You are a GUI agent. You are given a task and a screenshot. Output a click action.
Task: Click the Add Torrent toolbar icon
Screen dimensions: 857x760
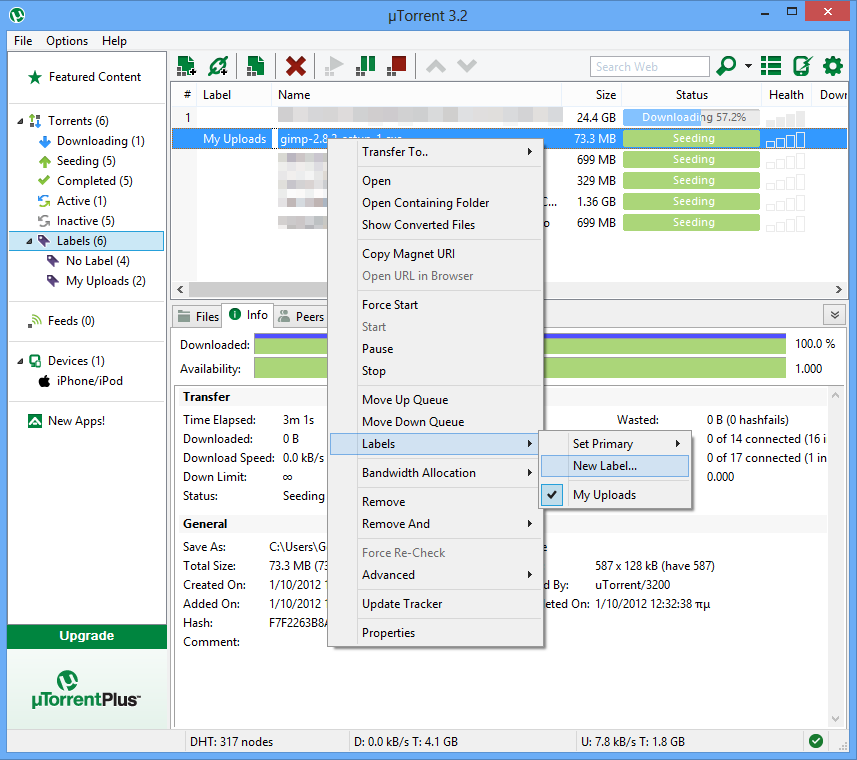tap(186, 66)
